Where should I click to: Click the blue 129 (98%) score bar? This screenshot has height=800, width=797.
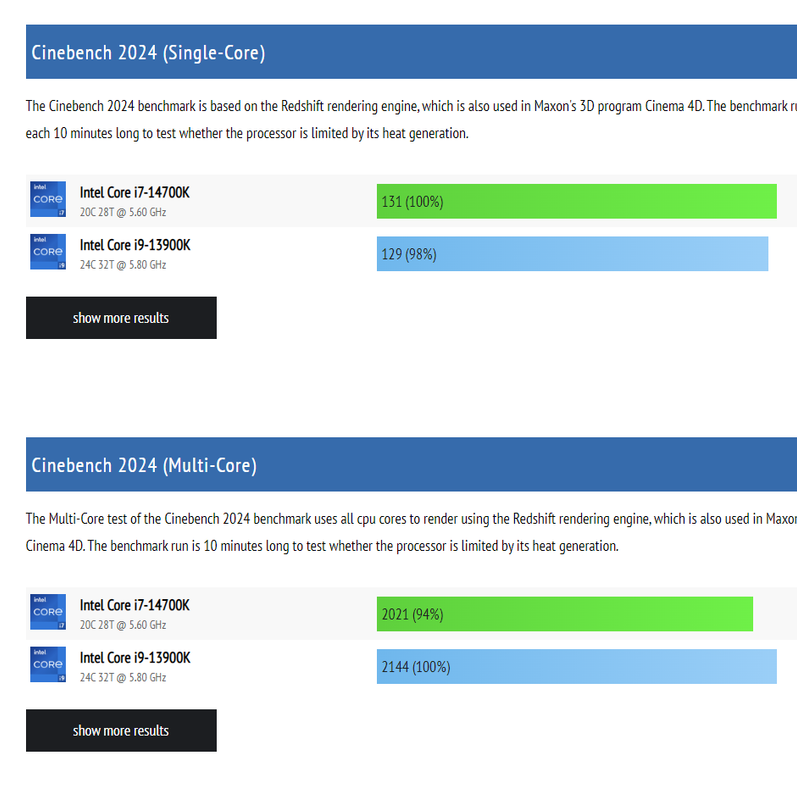tap(572, 254)
